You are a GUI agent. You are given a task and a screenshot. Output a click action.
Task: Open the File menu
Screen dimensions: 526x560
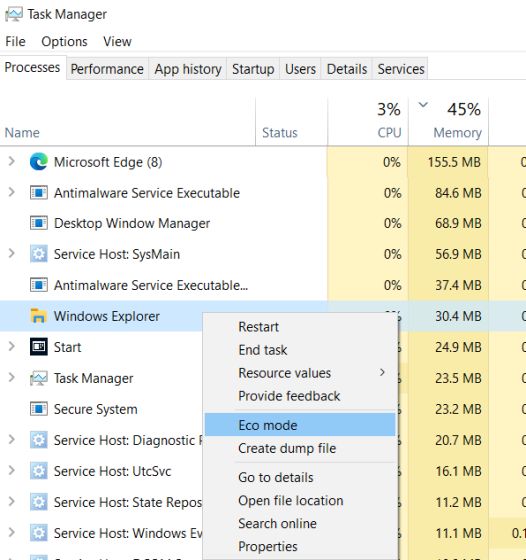coord(15,41)
